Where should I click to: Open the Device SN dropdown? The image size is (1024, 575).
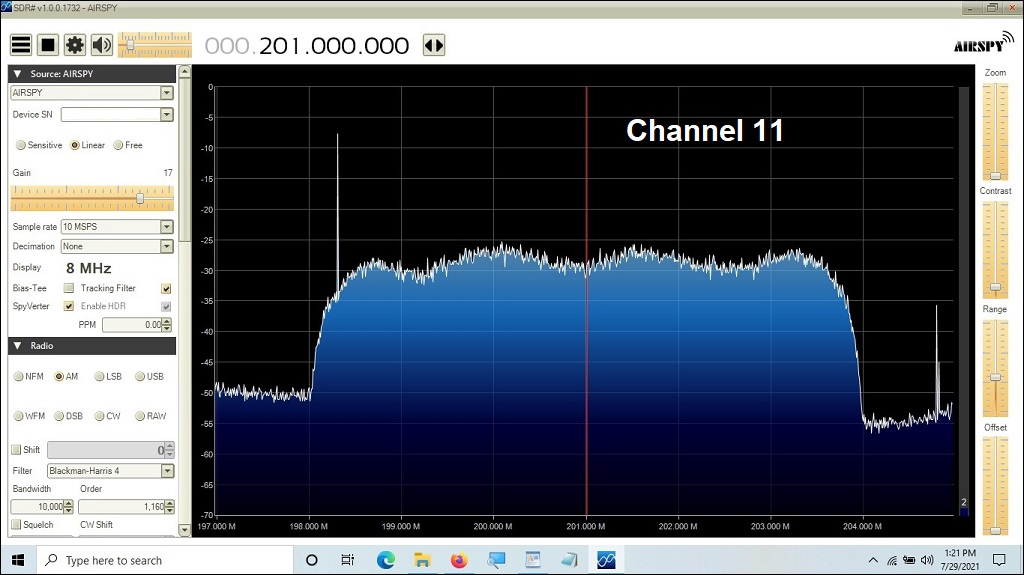coord(117,114)
